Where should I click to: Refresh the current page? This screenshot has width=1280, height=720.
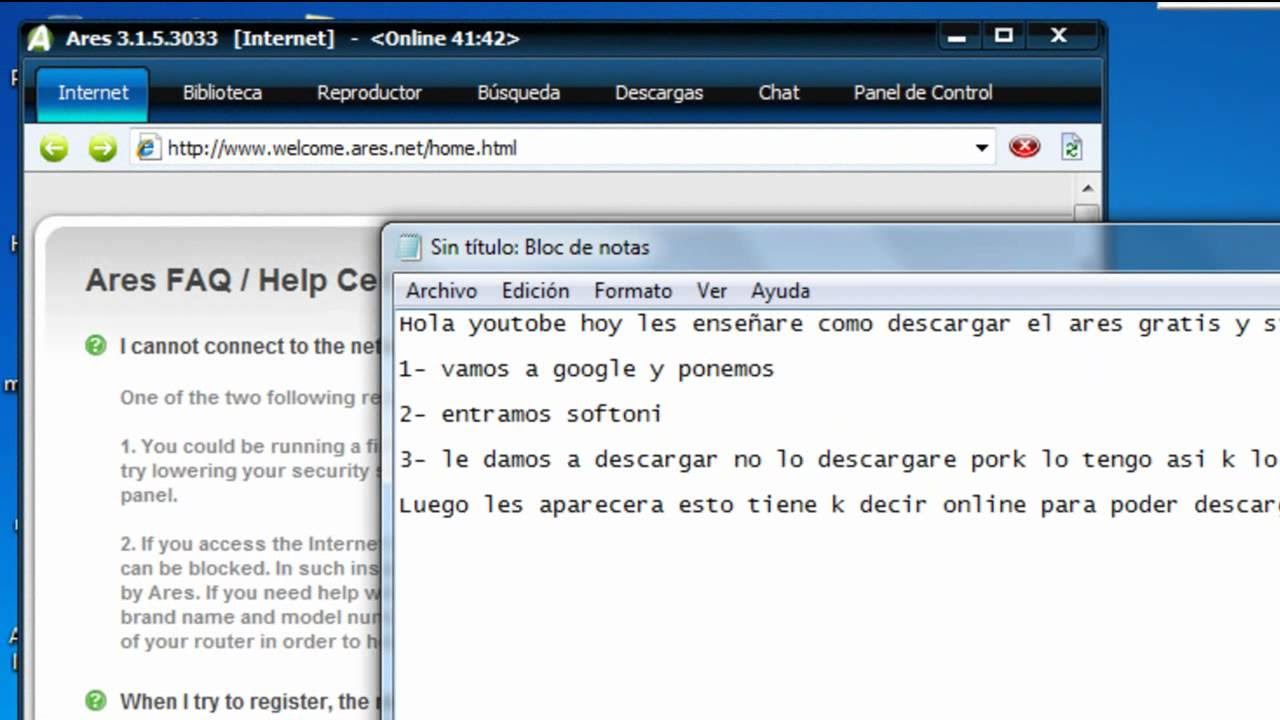tap(1070, 146)
